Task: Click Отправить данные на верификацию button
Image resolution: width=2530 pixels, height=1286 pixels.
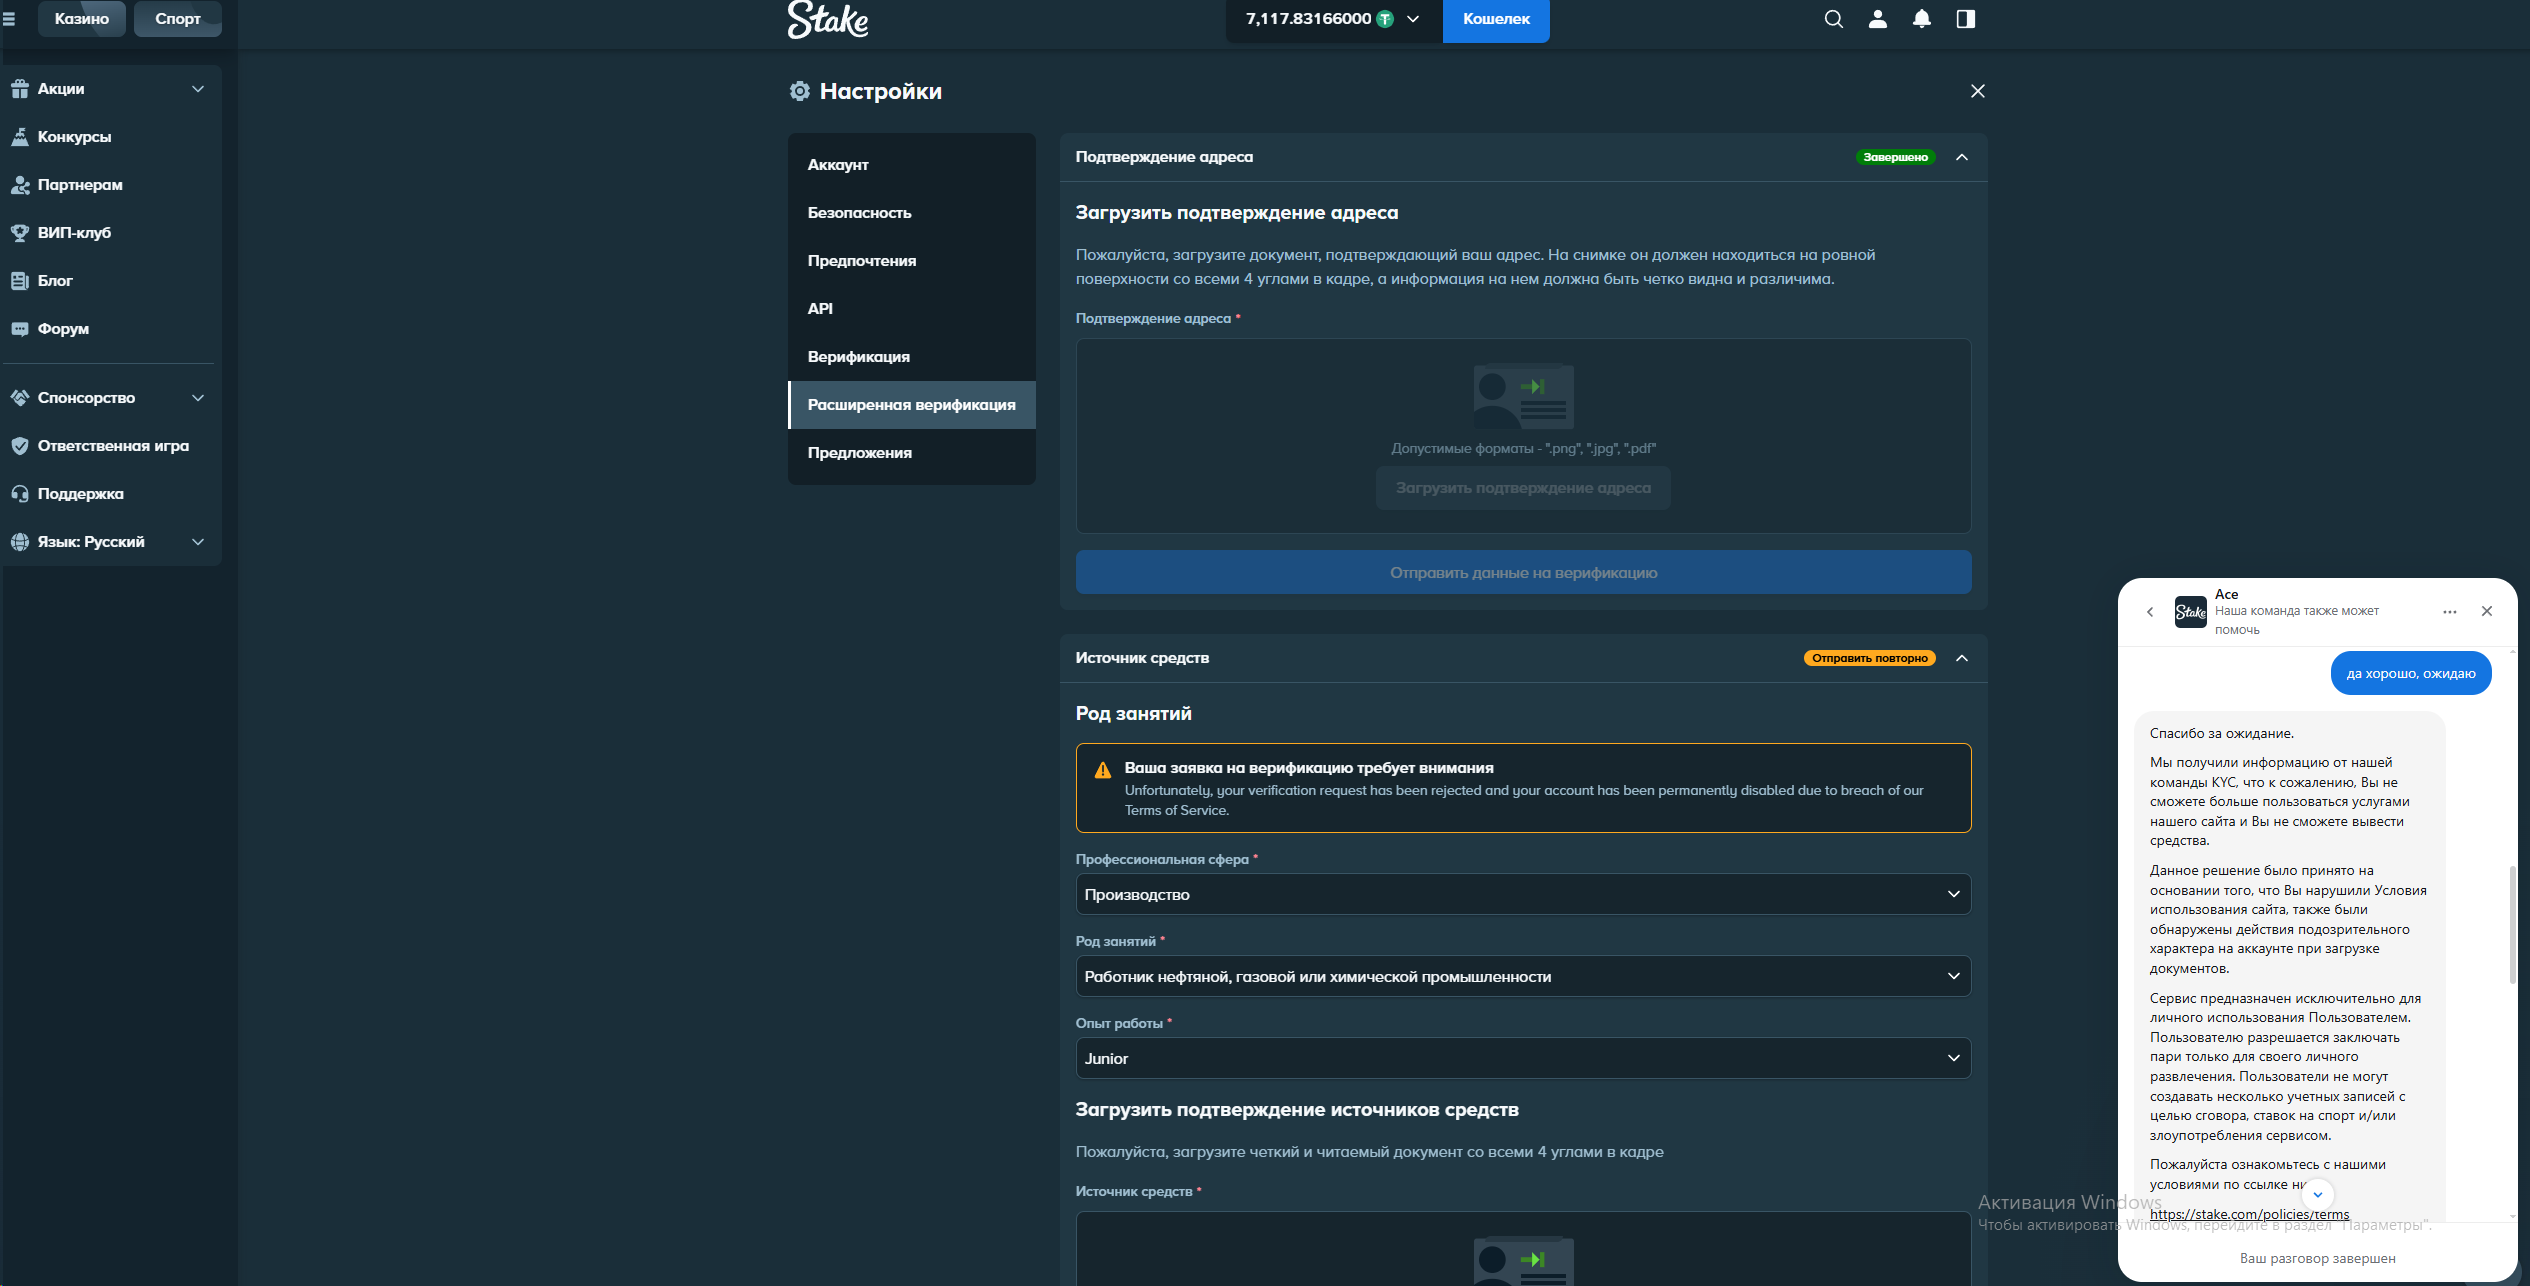Action: (x=1523, y=572)
